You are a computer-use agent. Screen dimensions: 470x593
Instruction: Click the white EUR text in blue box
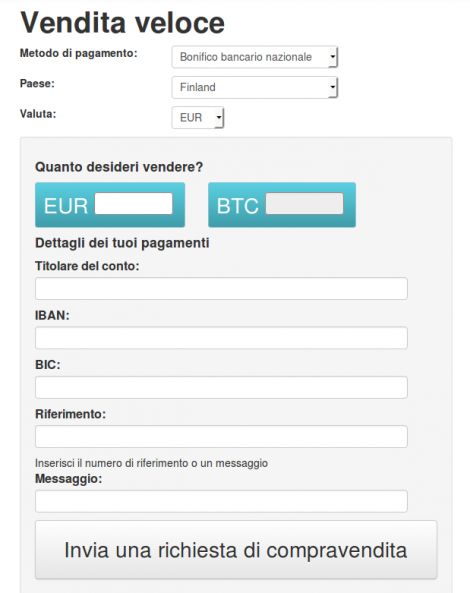pyautogui.click(x=66, y=206)
